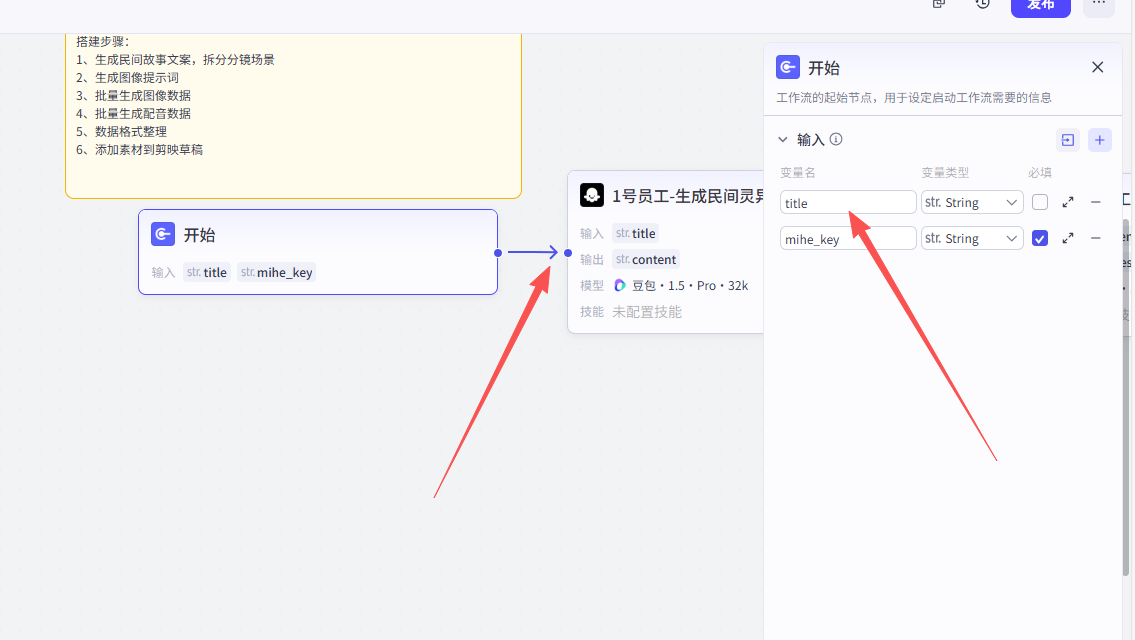Image resolution: width=1135 pixels, height=640 pixels.
Task: Click the import variables icon in 输入 header
Action: coord(1068,140)
